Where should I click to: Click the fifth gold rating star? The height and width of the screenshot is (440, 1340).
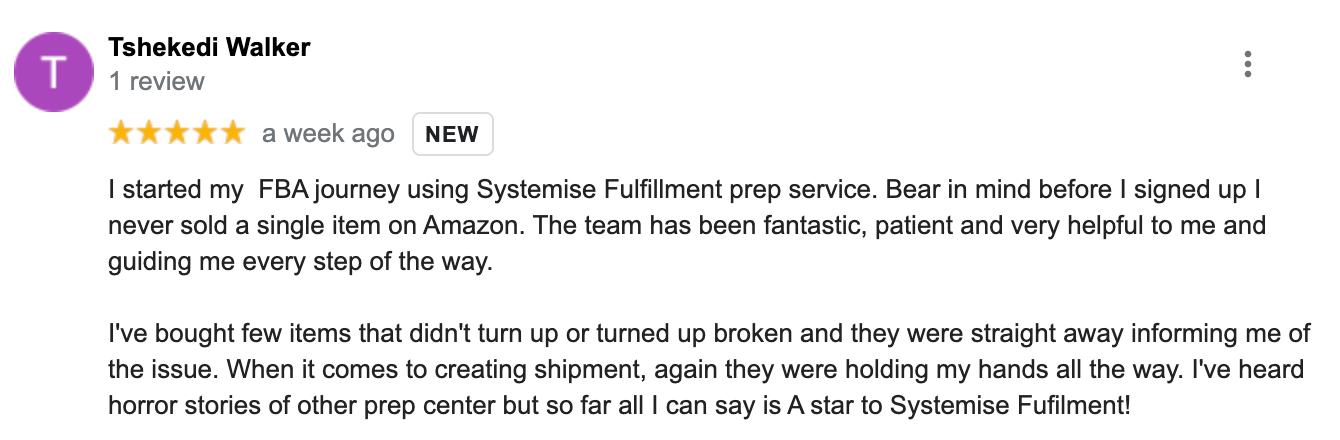coord(231,133)
